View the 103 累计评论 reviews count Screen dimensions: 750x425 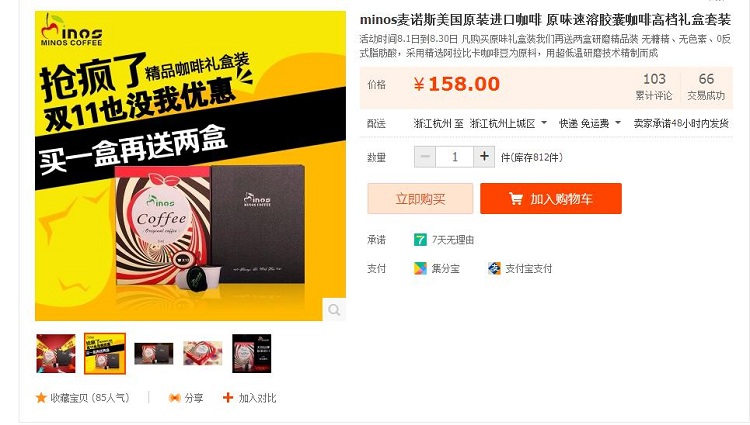pyautogui.click(x=654, y=86)
